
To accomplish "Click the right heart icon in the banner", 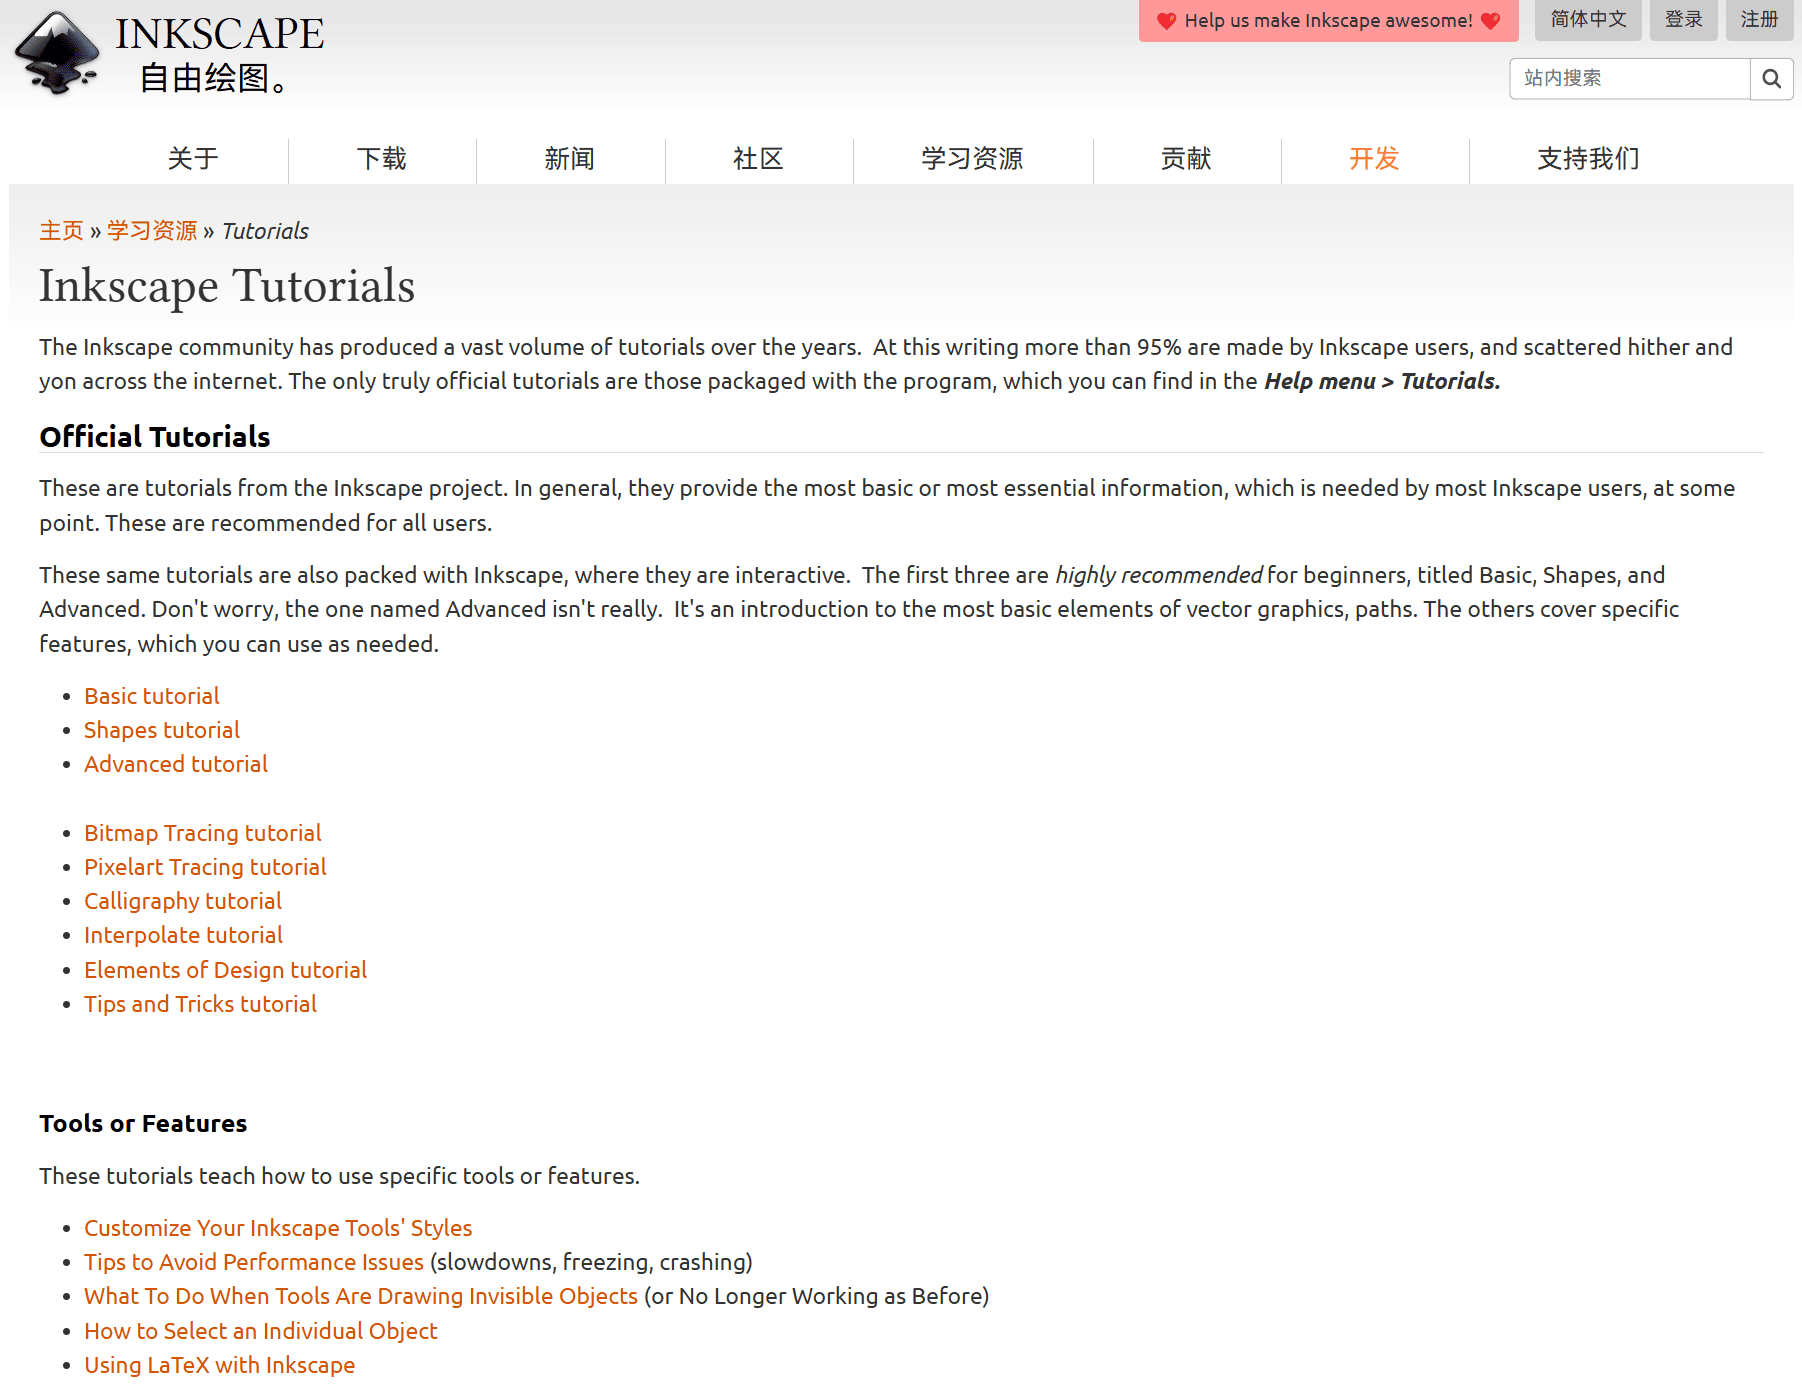I will [x=1490, y=21].
